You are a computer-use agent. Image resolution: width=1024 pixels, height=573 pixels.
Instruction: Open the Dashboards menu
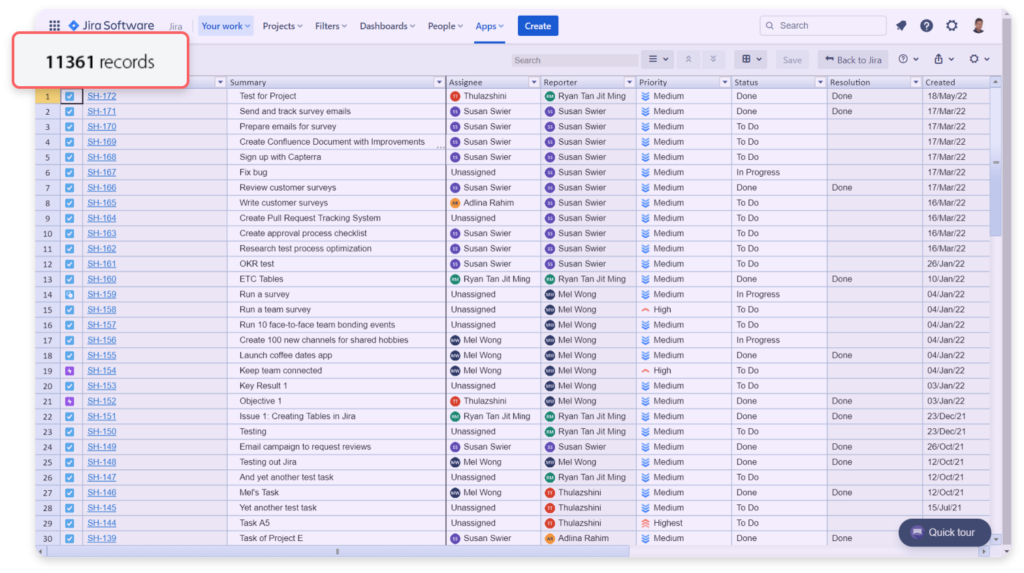click(x=387, y=26)
